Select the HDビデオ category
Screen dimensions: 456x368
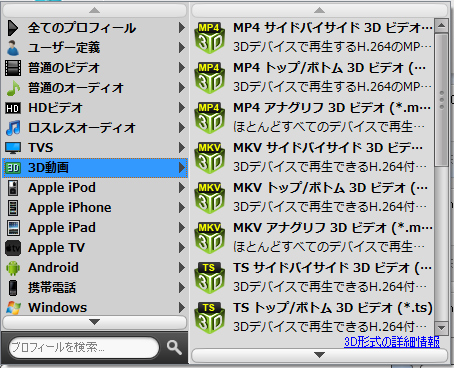point(95,108)
